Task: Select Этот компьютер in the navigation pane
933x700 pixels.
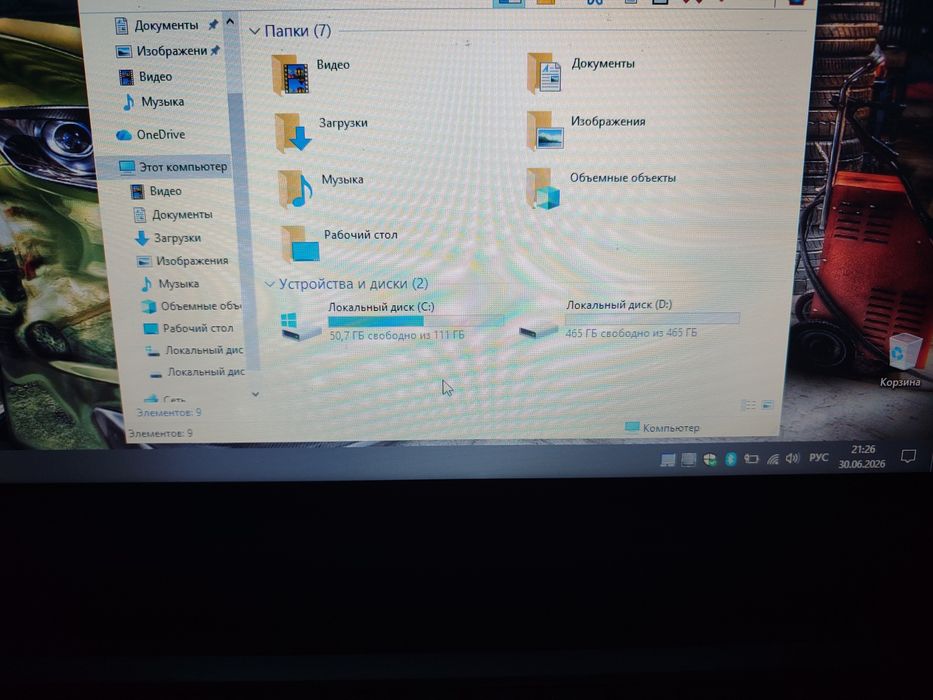Action: click(x=173, y=167)
